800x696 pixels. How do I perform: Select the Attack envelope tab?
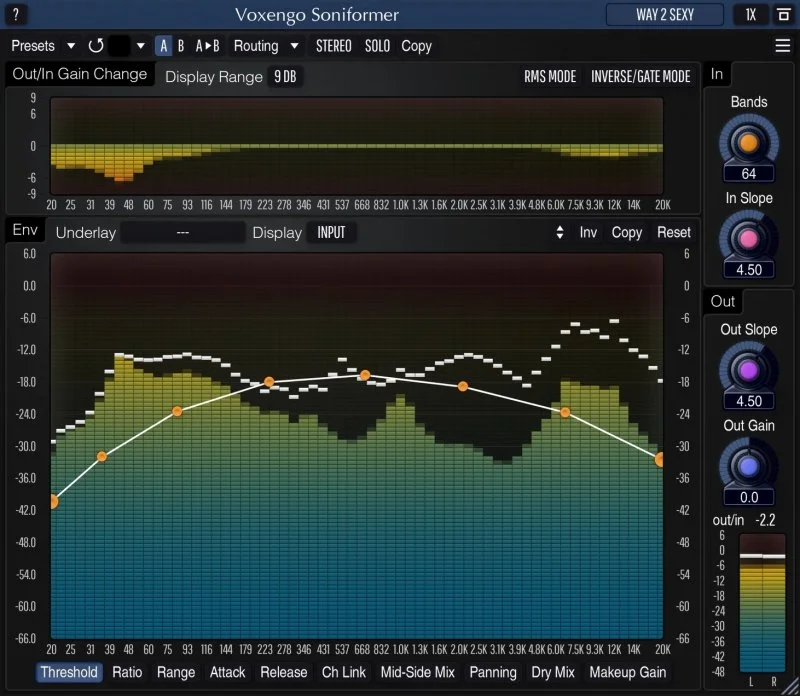tap(228, 672)
